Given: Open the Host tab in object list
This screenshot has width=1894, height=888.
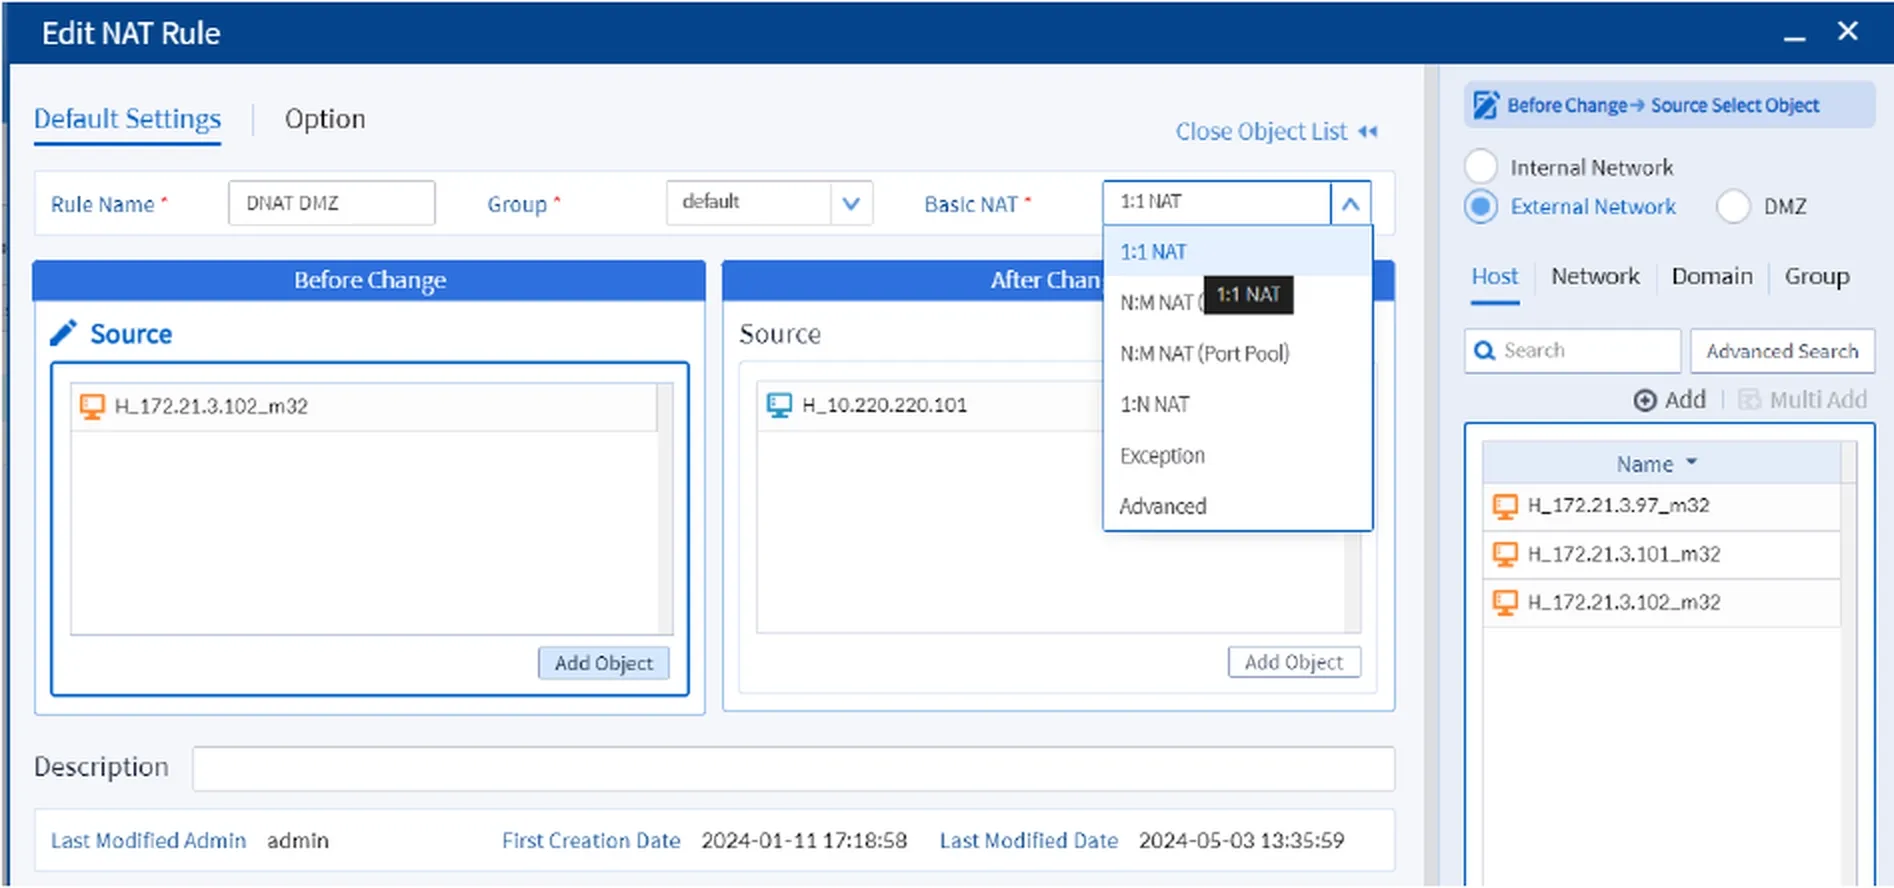Looking at the screenshot, I should pyautogui.click(x=1495, y=276).
